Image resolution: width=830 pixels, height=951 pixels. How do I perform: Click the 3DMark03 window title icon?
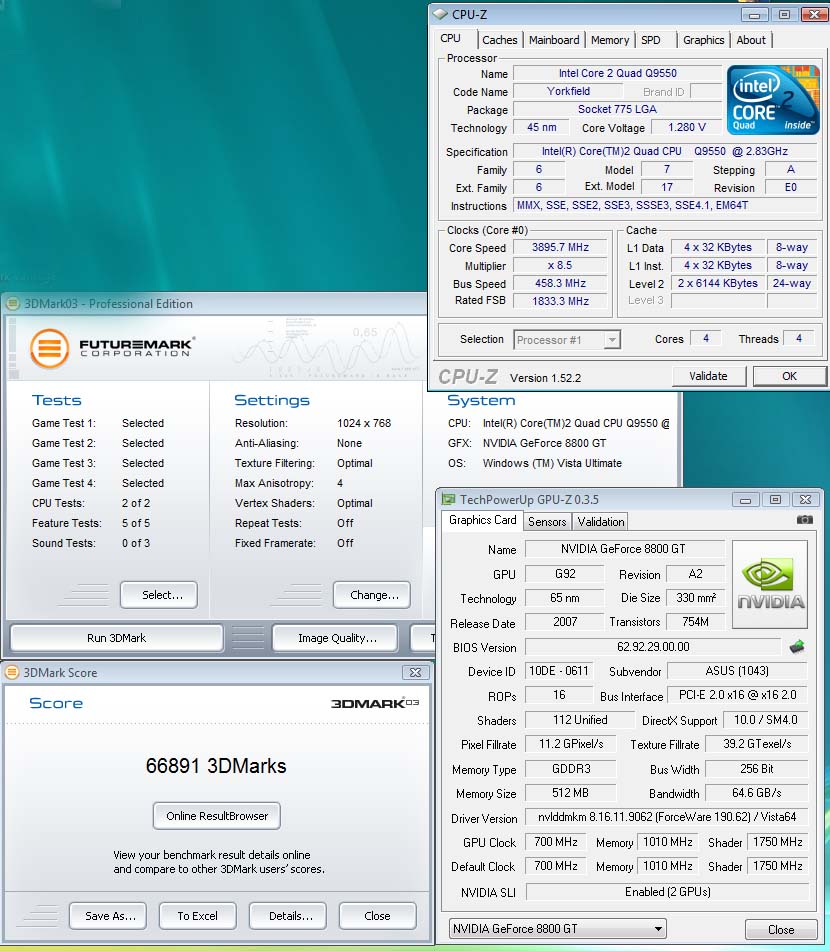pyautogui.click(x=13, y=303)
